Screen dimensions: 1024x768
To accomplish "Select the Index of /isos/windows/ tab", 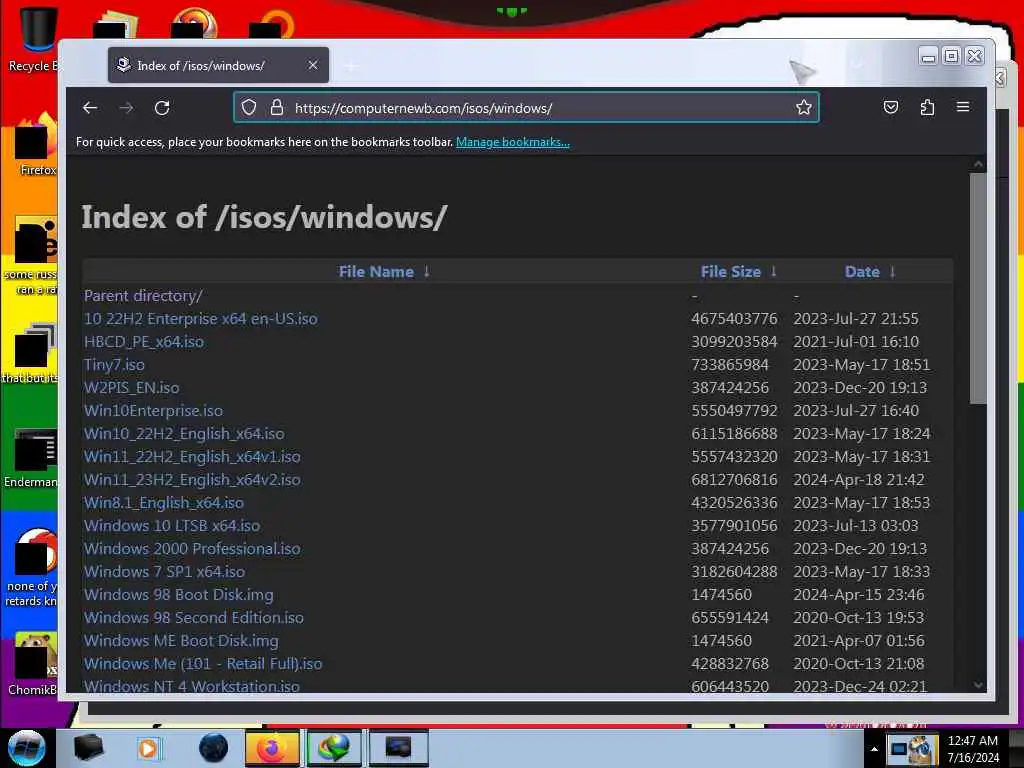I will point(218,65).
